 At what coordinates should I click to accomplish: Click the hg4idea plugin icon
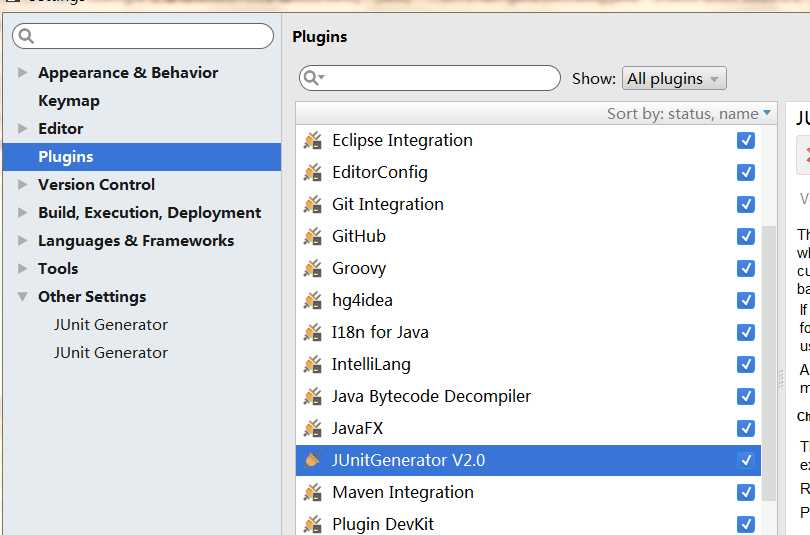313,301
